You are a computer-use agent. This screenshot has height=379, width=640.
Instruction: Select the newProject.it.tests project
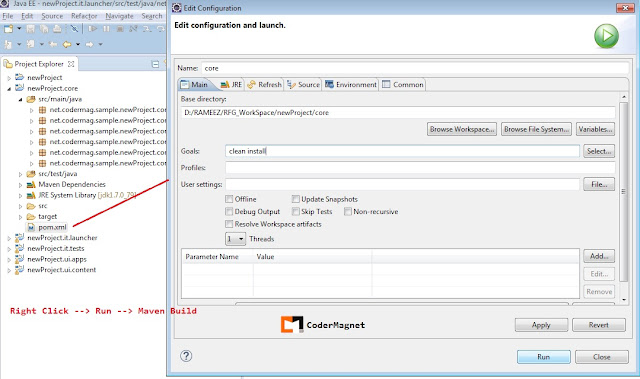(x=56, y=248)
